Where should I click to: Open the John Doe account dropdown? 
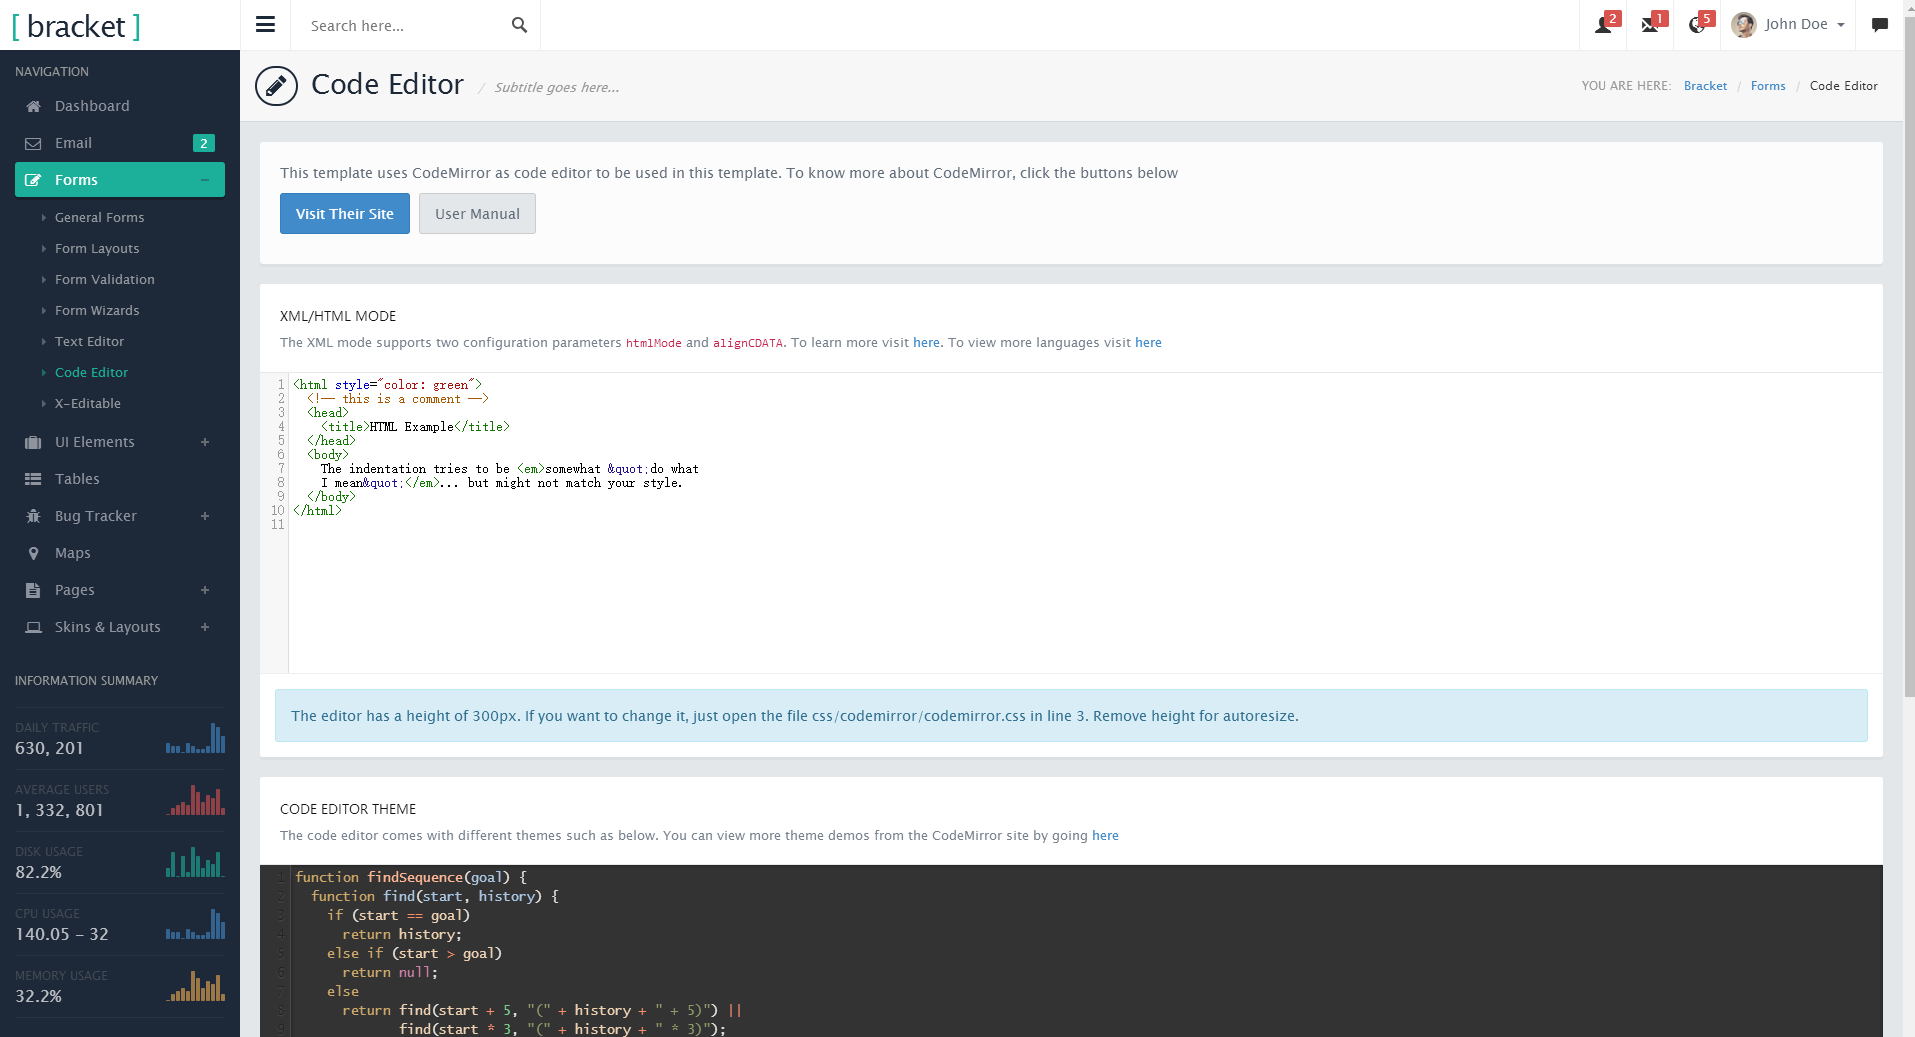(1789, 25)
